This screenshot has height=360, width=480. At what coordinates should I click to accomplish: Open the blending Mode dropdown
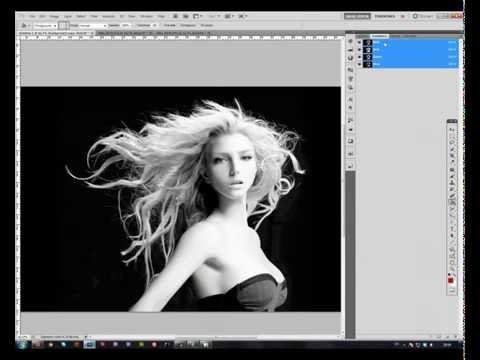pos(93,25)
